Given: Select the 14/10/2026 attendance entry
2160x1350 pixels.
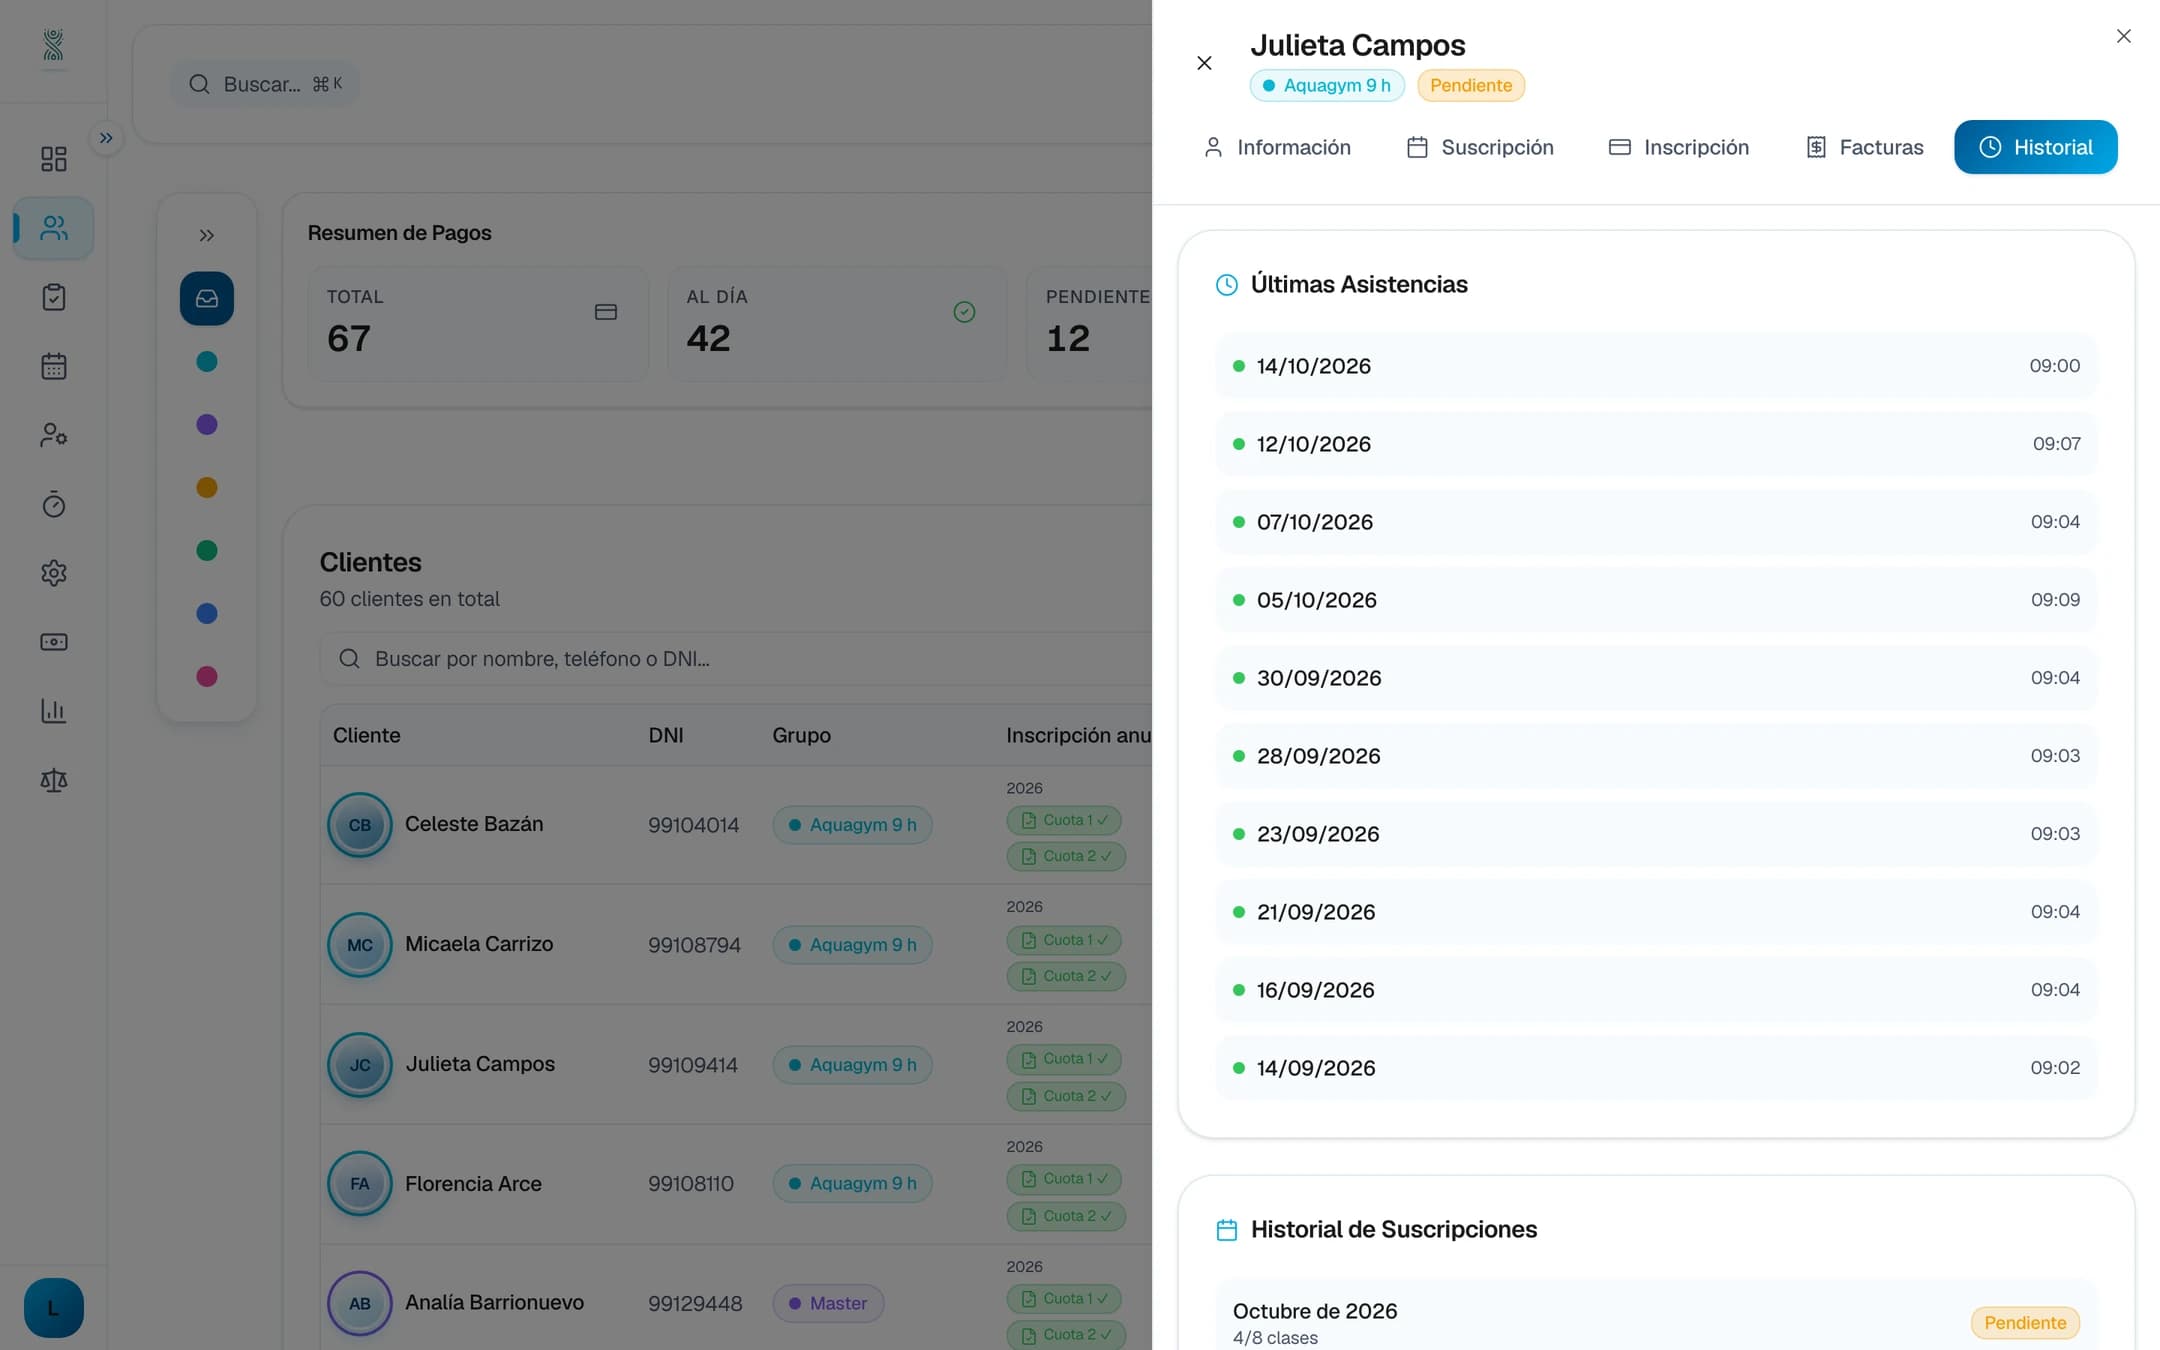Looking at the screenshot, I should tap(1656, 366).
